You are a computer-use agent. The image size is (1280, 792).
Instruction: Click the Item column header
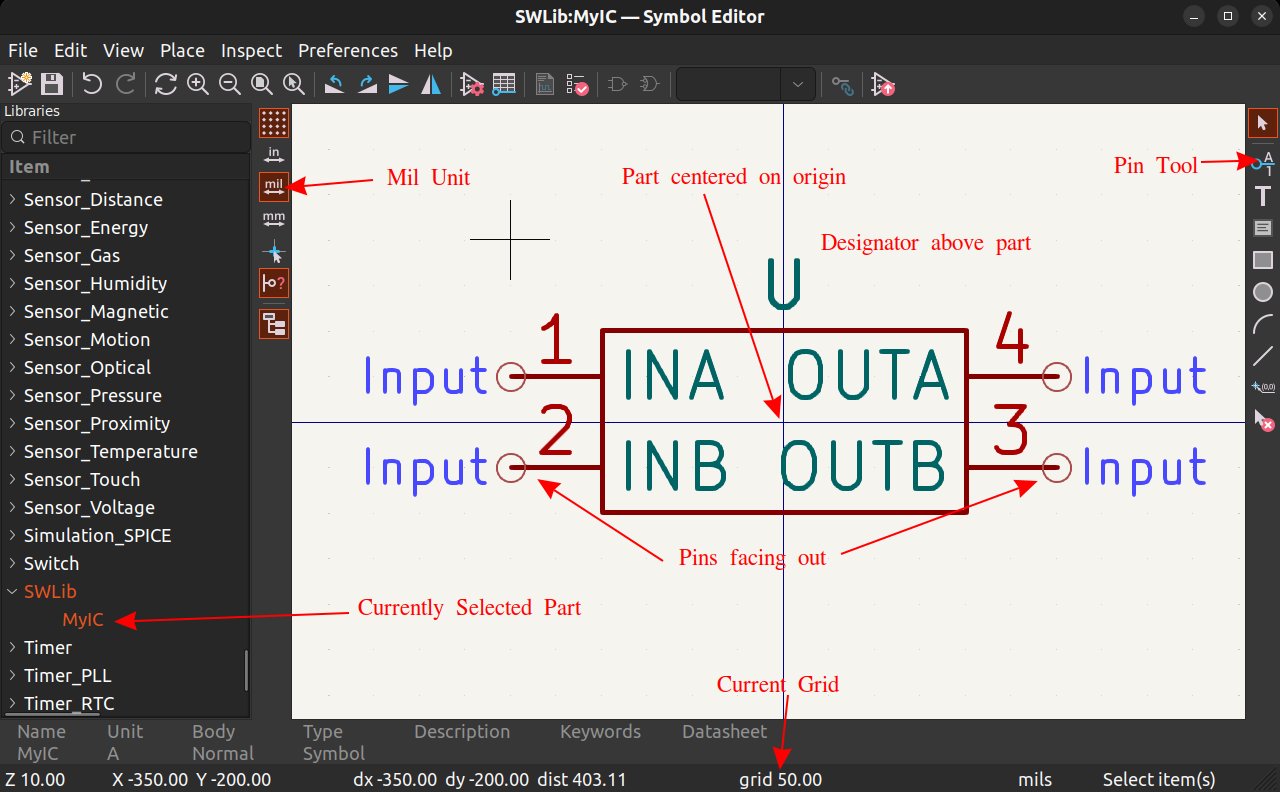coord(125,167)
